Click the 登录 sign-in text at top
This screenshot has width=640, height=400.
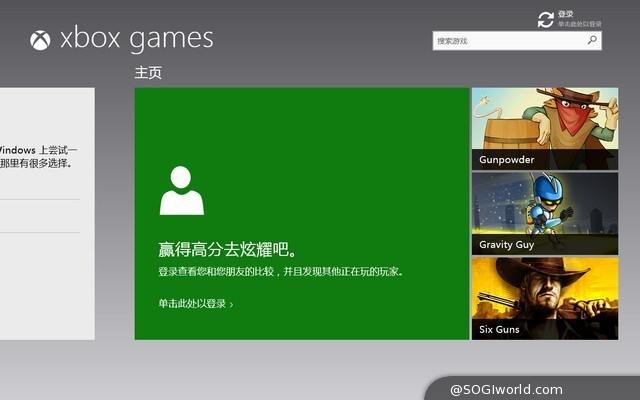(566, 14)
